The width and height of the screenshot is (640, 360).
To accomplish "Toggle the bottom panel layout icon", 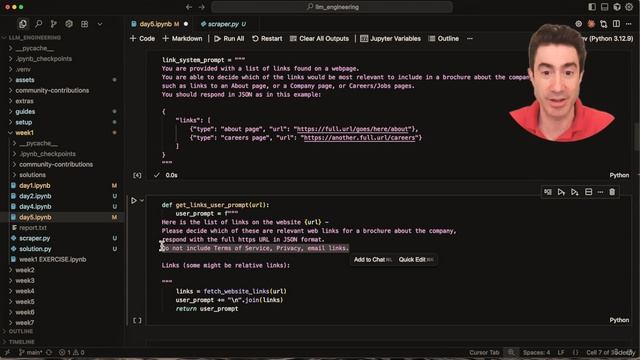I will pos(604,7).
